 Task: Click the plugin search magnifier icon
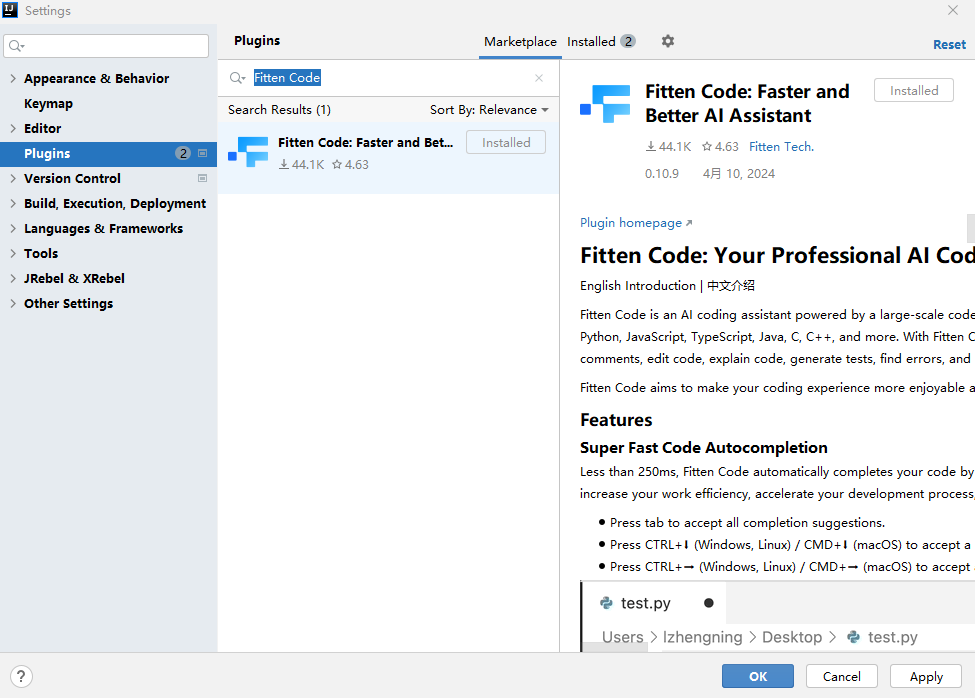[237, 78]
